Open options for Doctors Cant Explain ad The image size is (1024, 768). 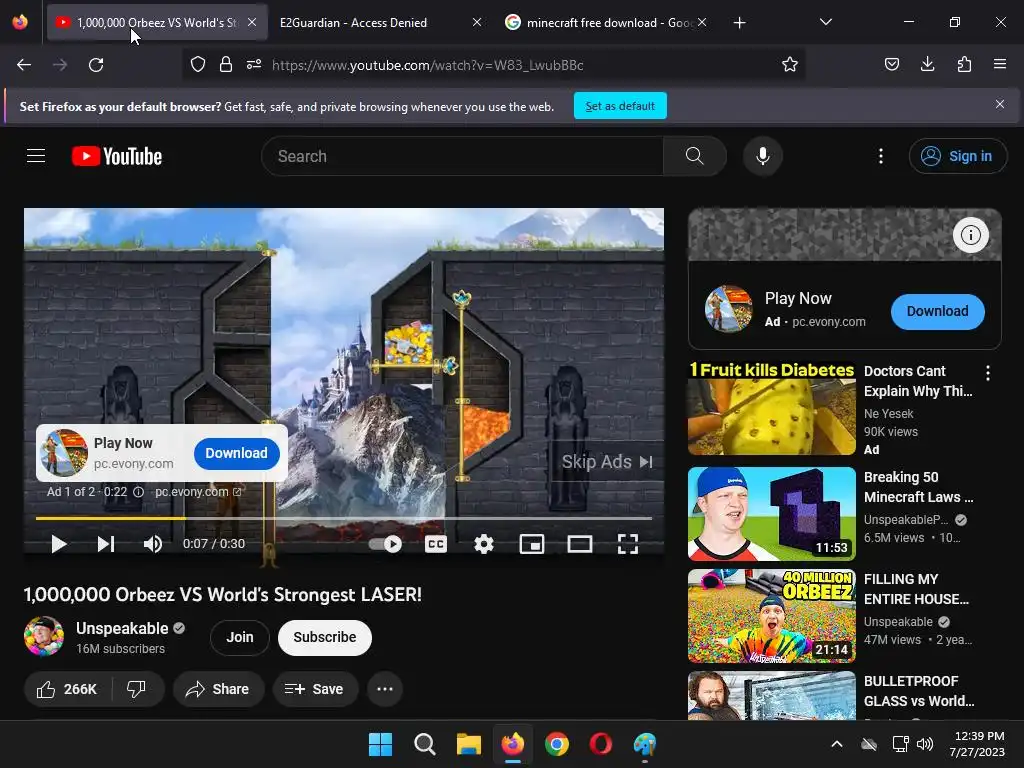[x=987, y=373]
